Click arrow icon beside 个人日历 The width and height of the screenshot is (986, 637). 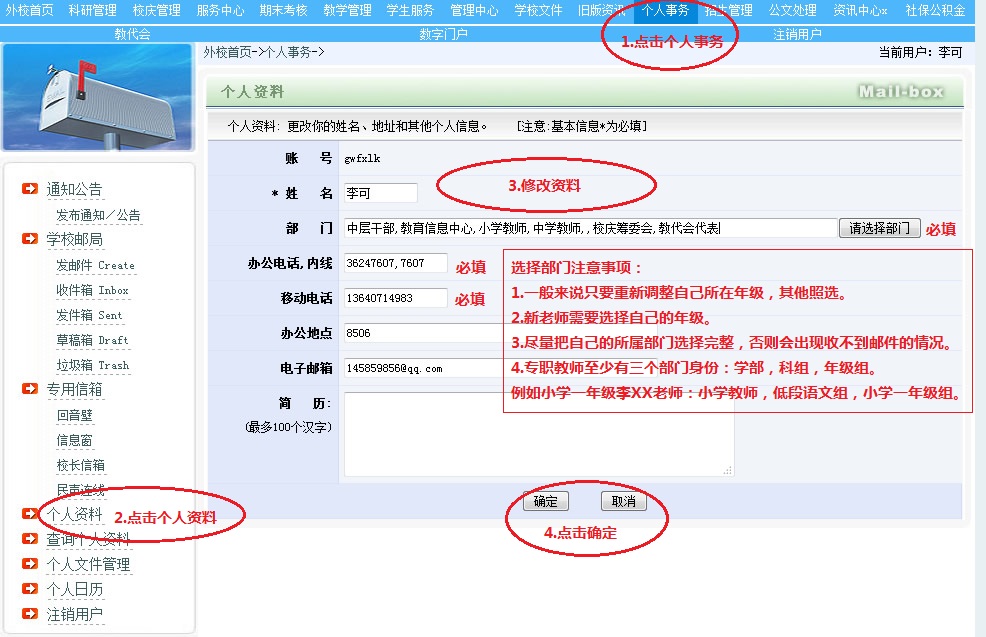tap(30, 589)
